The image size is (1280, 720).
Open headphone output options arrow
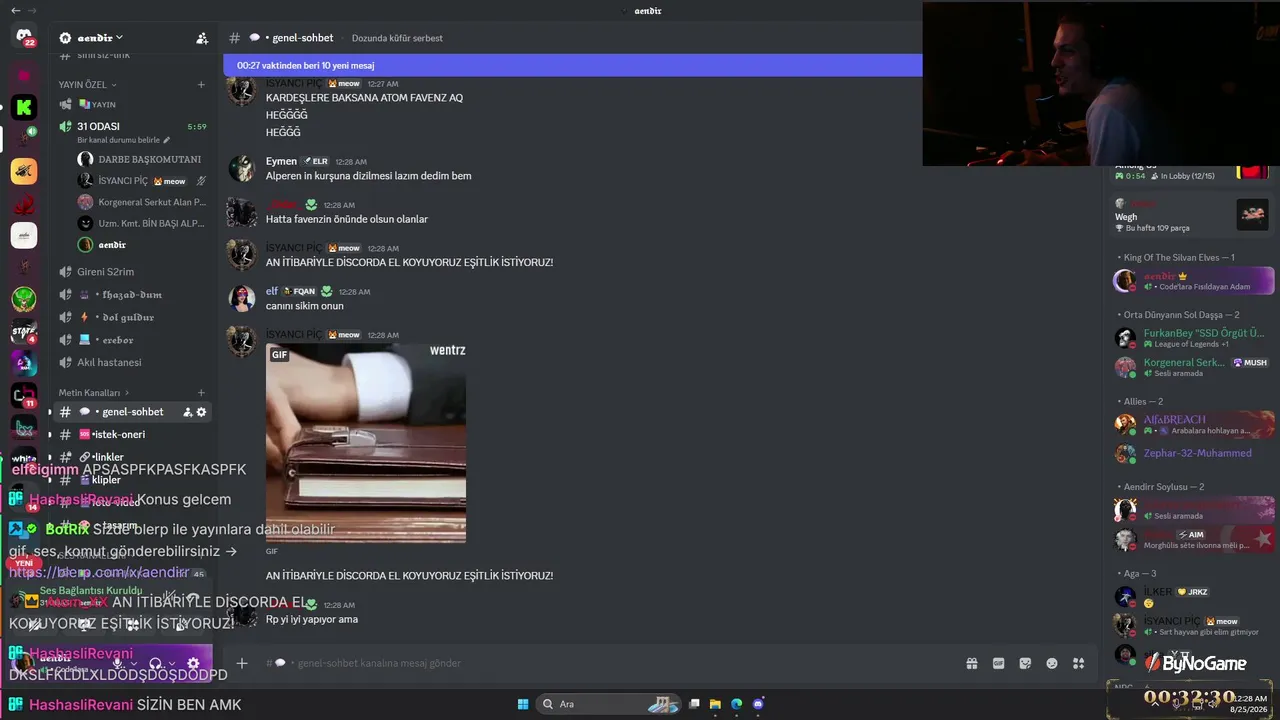pyautogui.click(x=172, y=663)
